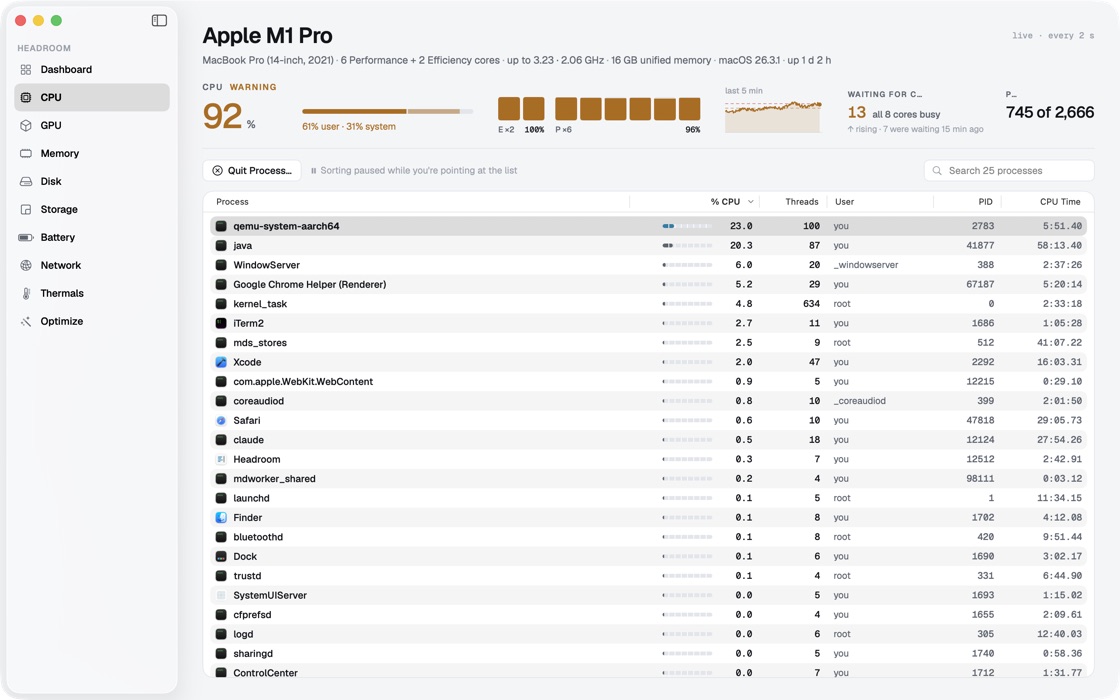Click the com.apple.WebKit.WebContent icon
This screenshot has height=700, width=1120.
pos(221,381)
